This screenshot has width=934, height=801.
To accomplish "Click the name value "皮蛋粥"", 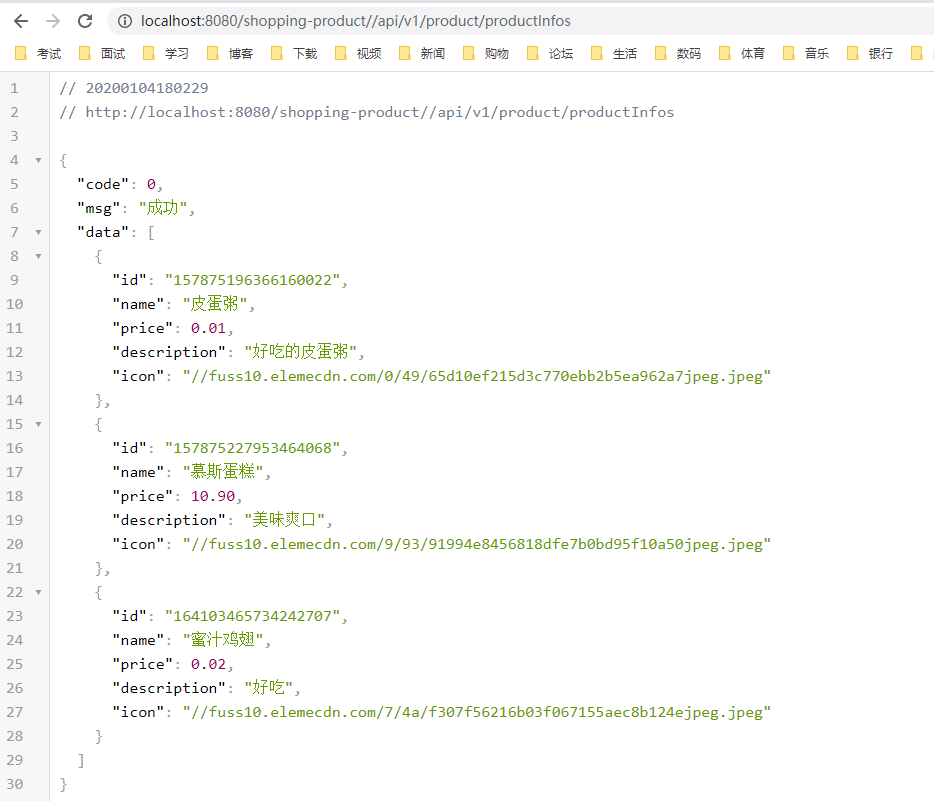I will point(215,304).
